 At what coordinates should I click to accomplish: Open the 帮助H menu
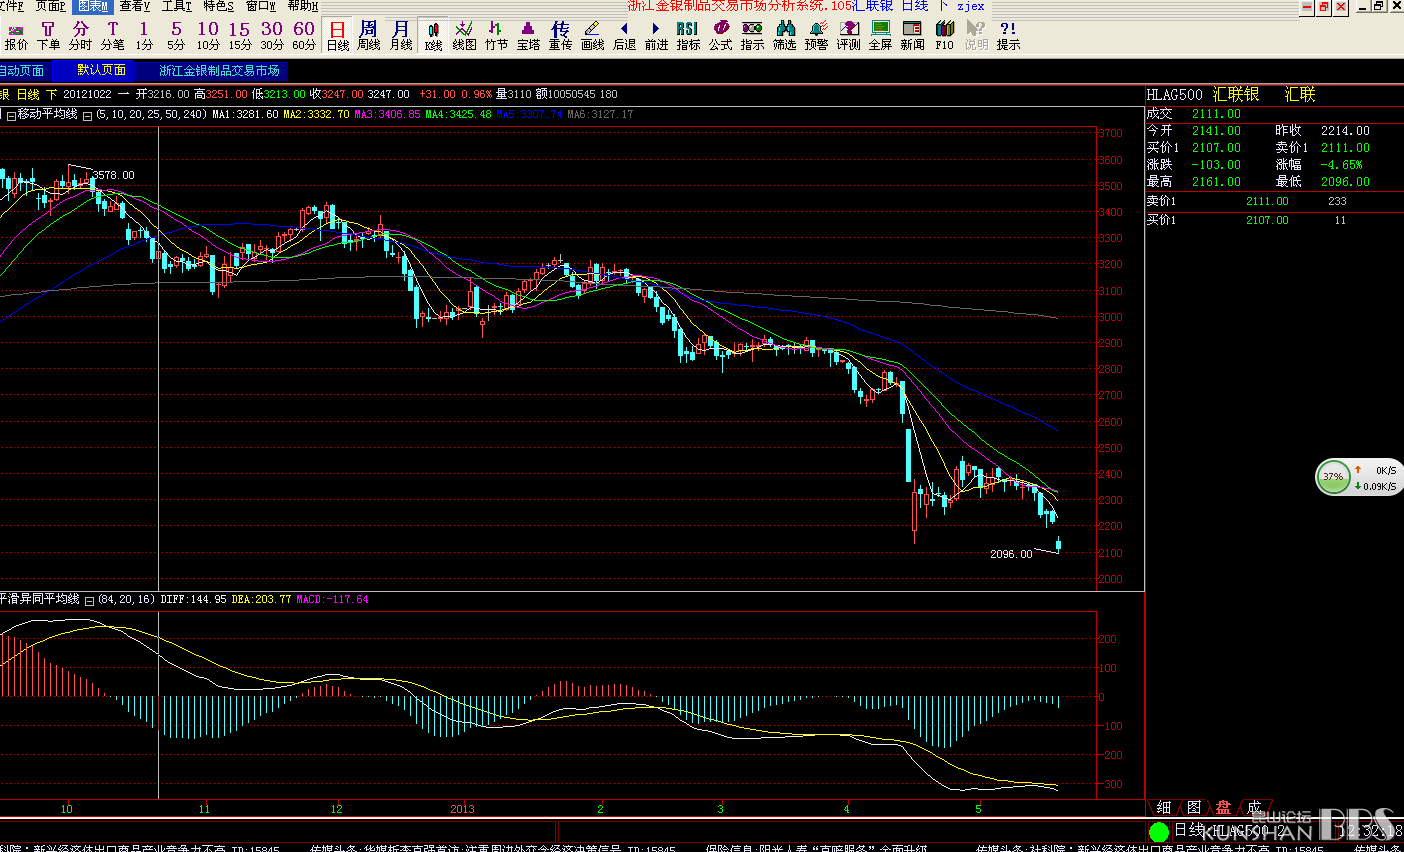303,6
